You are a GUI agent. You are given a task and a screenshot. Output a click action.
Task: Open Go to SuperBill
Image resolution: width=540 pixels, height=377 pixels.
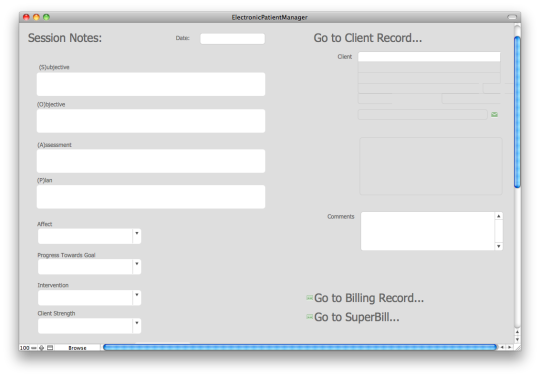pos(356,317)
